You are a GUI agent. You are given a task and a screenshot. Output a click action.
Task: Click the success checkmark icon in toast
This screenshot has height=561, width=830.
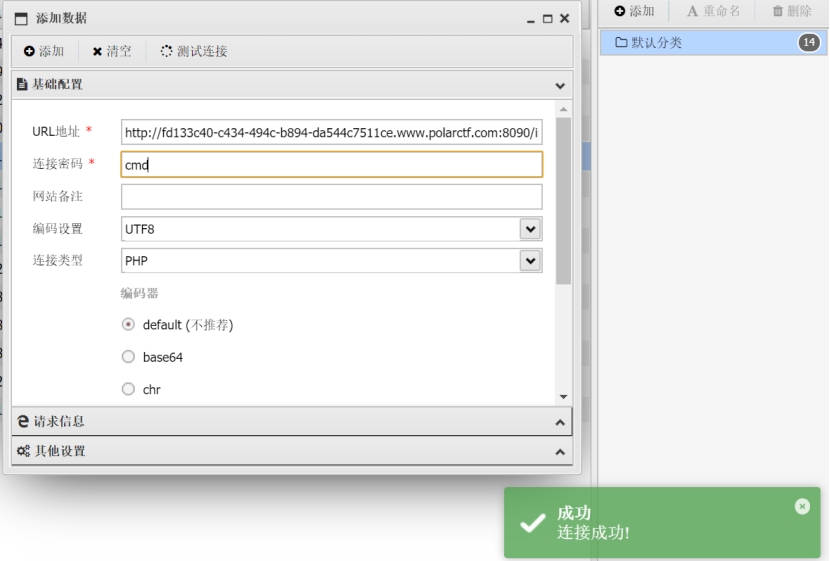533,523
